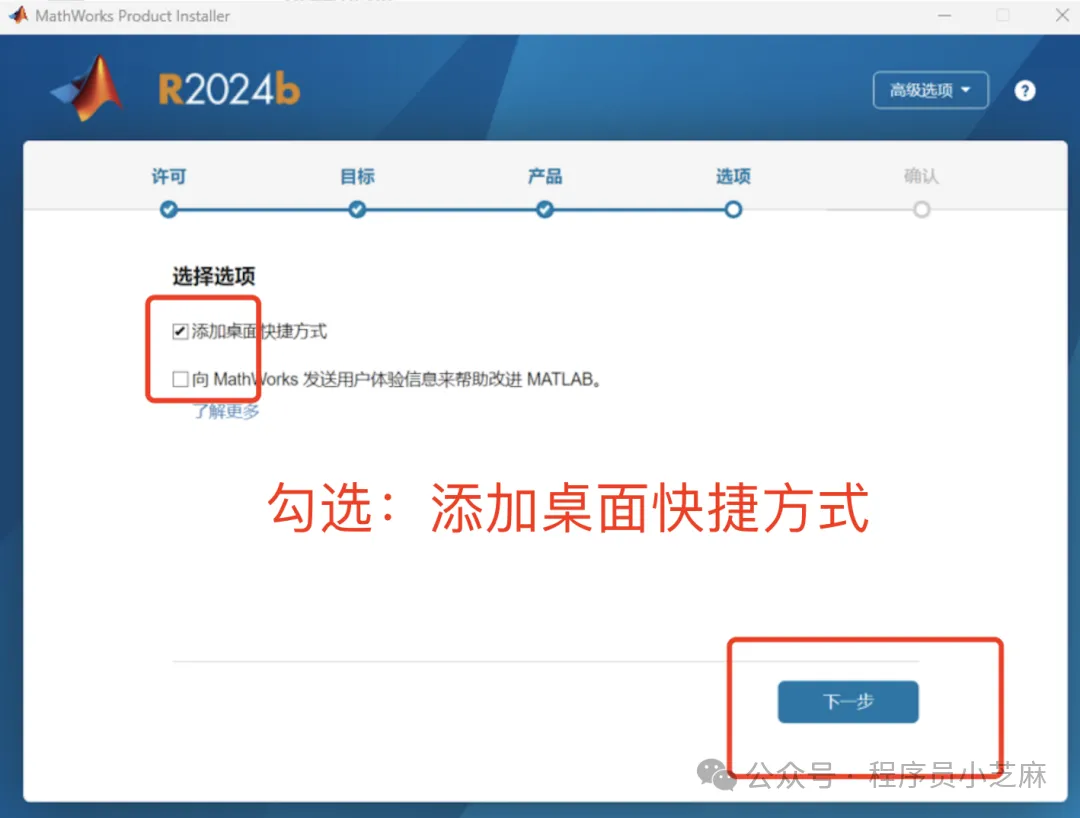
Task: Click the MathWorks Product Installer window title
Action: point(132,16)
